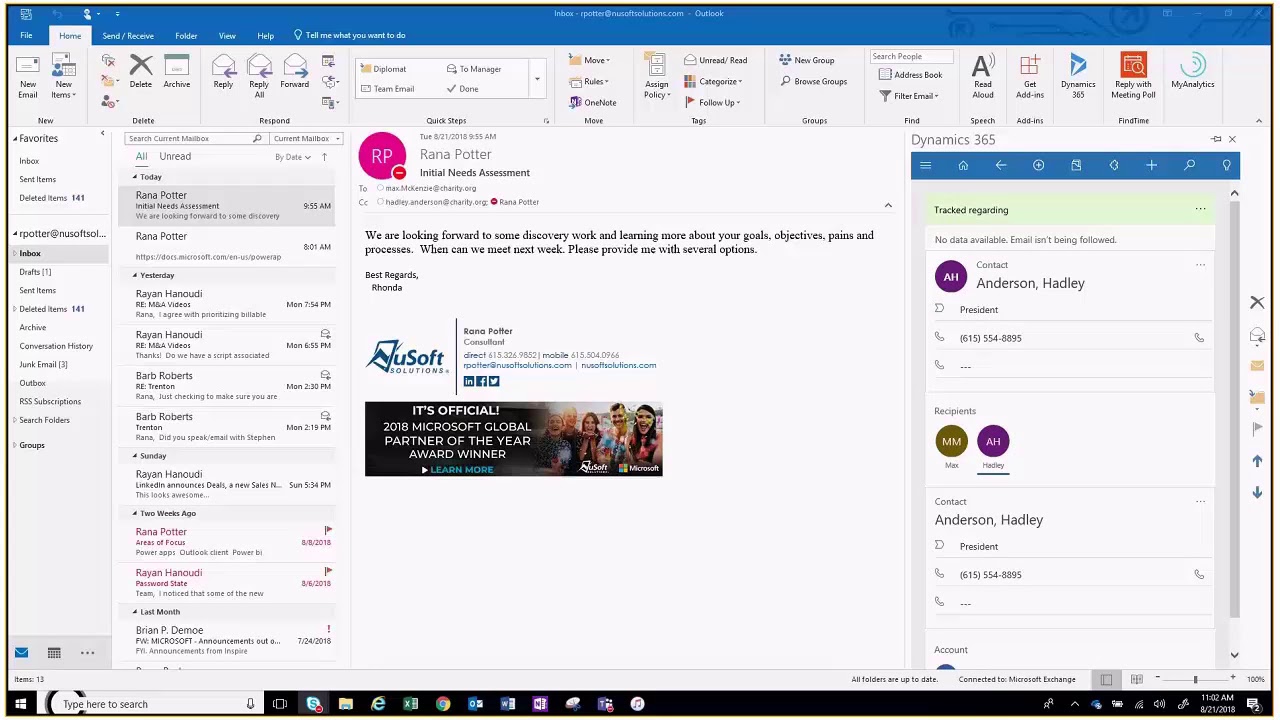Switch to Reading view in the status bar

click(x=1136, y=680)
